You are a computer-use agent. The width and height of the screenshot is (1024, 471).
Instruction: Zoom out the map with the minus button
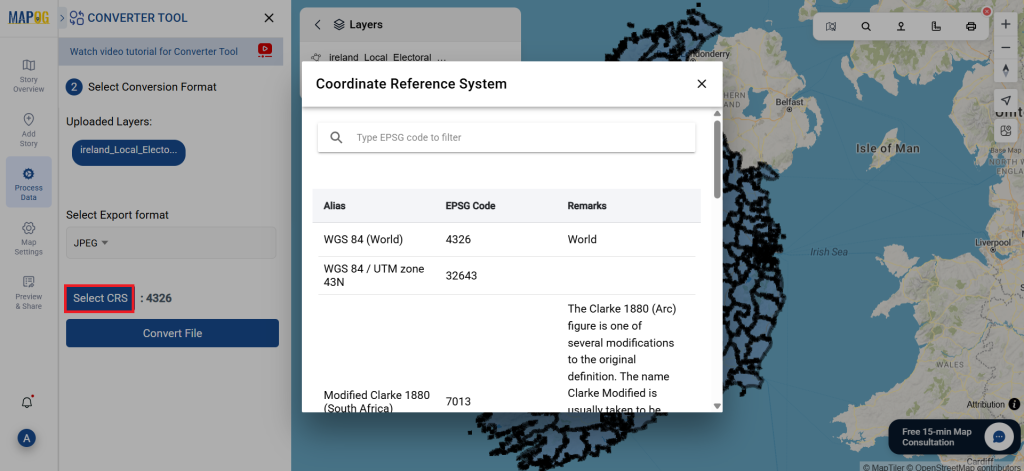(x=1006, y=47)
